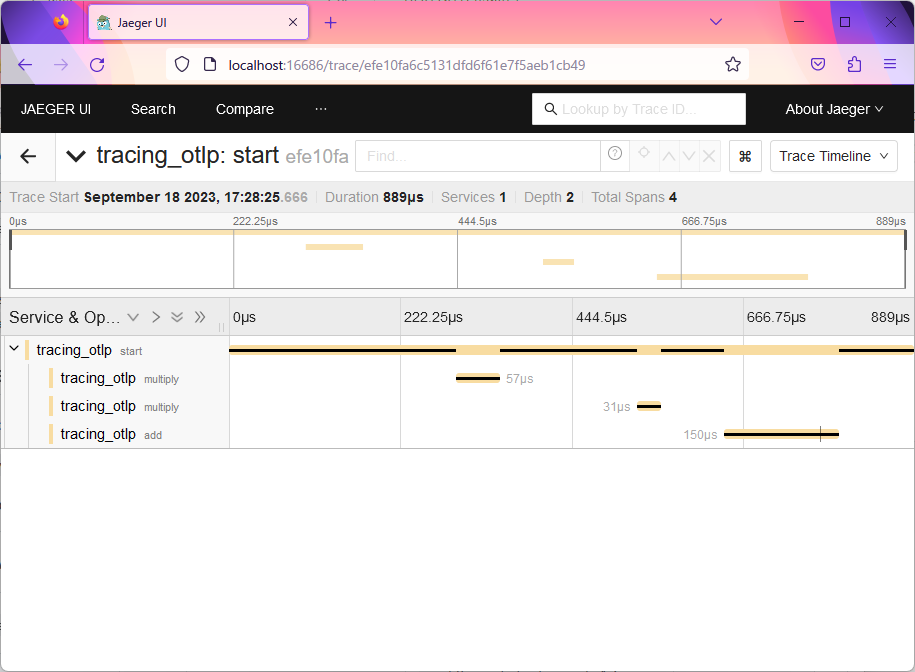Bookmark this page with the star
Screen dimensions: 915x672
733,64
